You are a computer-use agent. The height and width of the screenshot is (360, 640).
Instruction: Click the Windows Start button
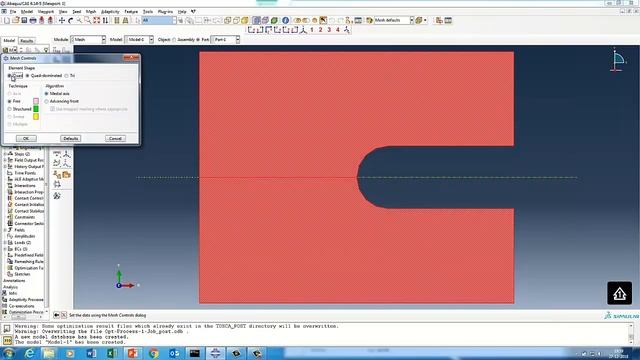pyautogui.click(x=9, y=353)
